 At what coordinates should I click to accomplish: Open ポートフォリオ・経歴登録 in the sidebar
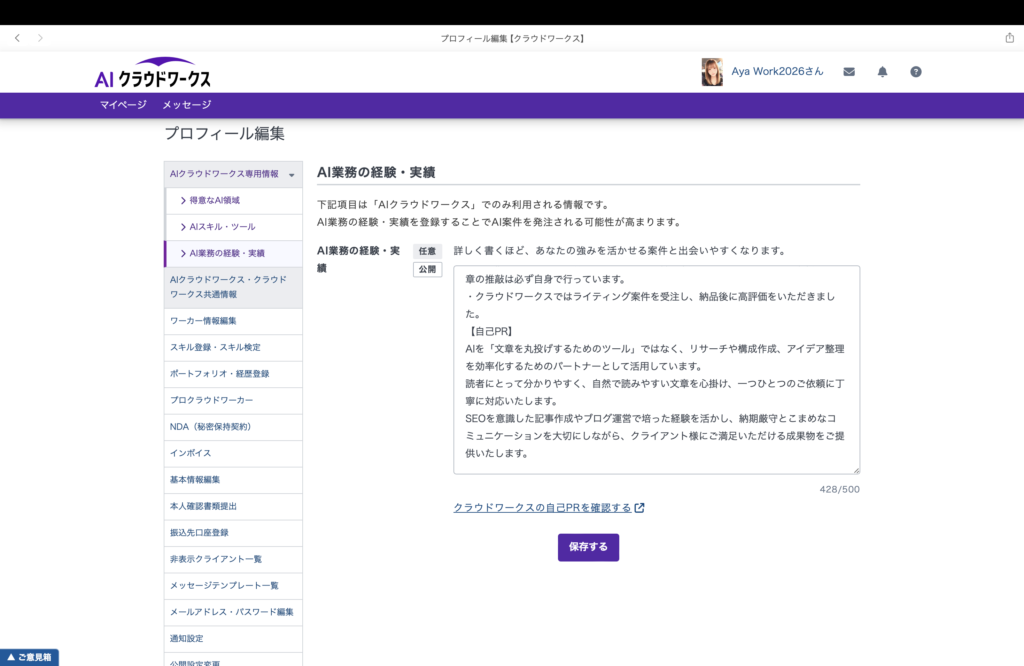click(x=233, y=374)
